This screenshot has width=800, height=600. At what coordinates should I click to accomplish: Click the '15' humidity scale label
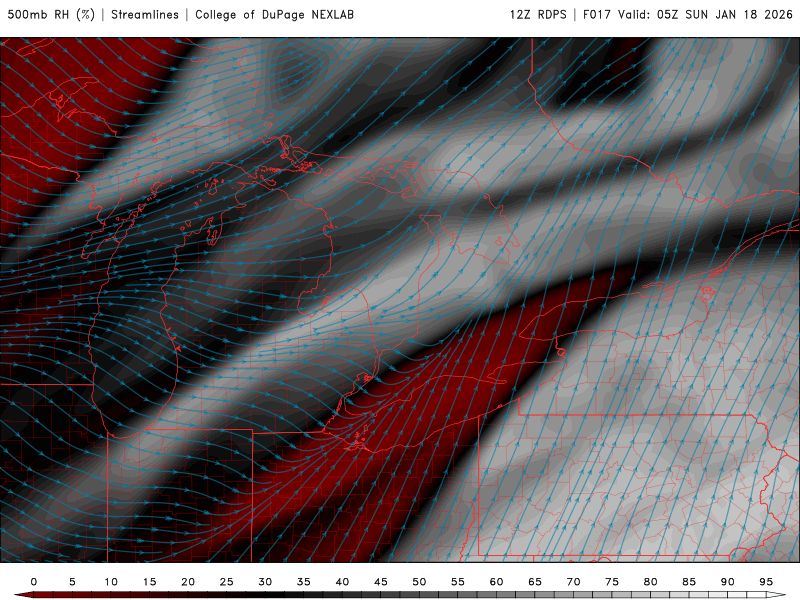(x=149, y=582)
